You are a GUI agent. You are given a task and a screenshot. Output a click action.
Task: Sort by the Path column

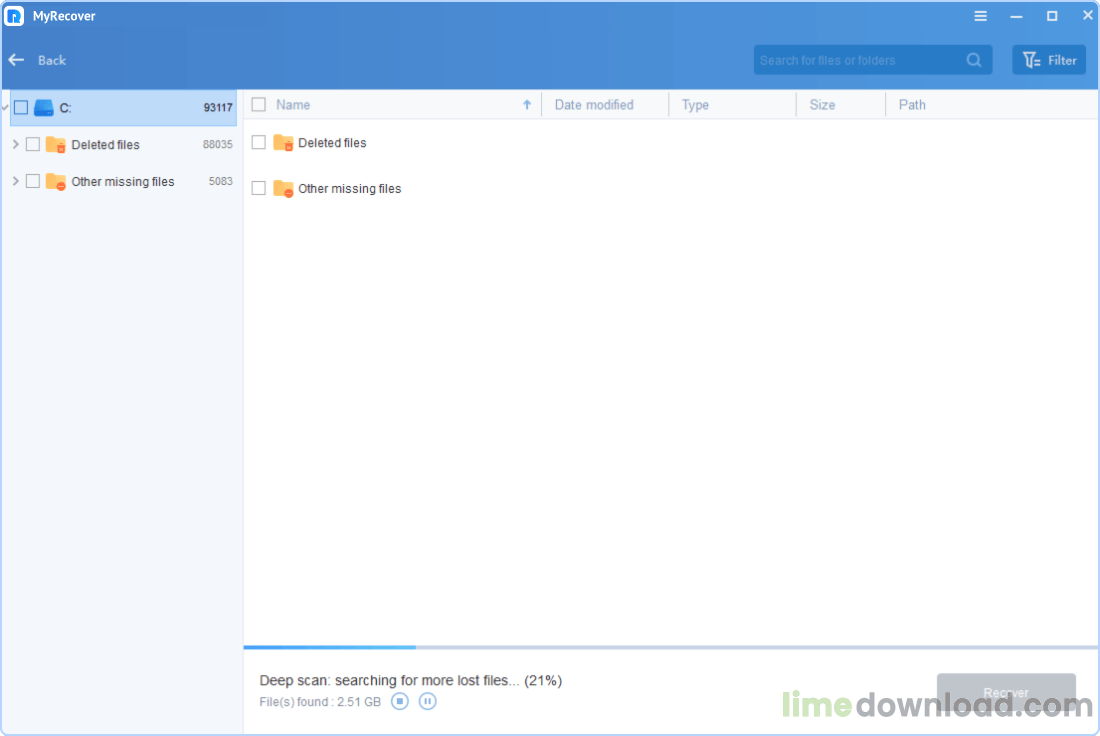point(912,105)
